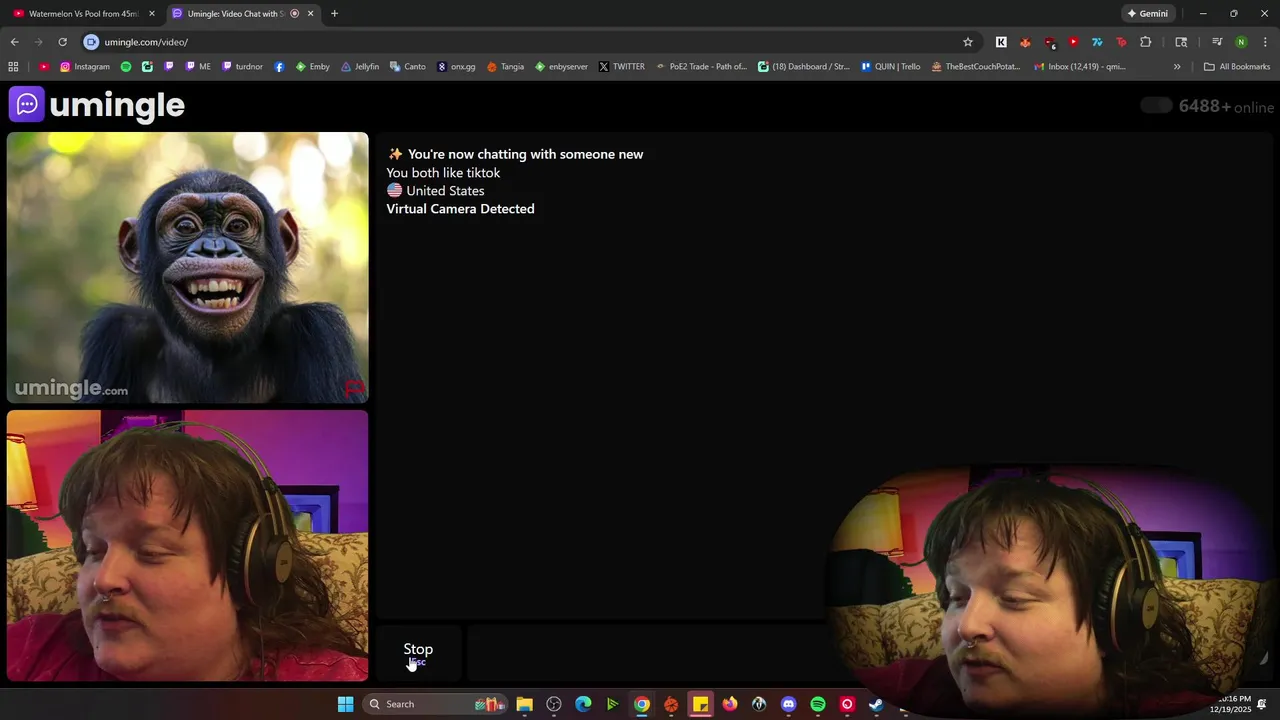Expand the bookmarks overflow chevron
This screenshot has height=720, width=1280.
pyautogui.click(x=1177, y=67)
